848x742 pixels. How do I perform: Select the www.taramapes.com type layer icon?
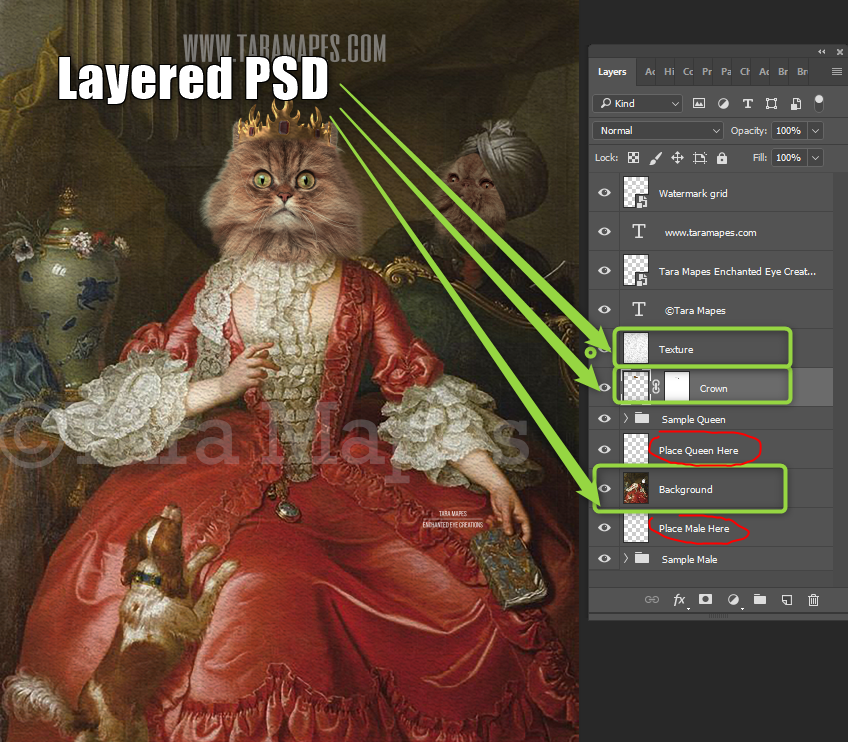639,231
